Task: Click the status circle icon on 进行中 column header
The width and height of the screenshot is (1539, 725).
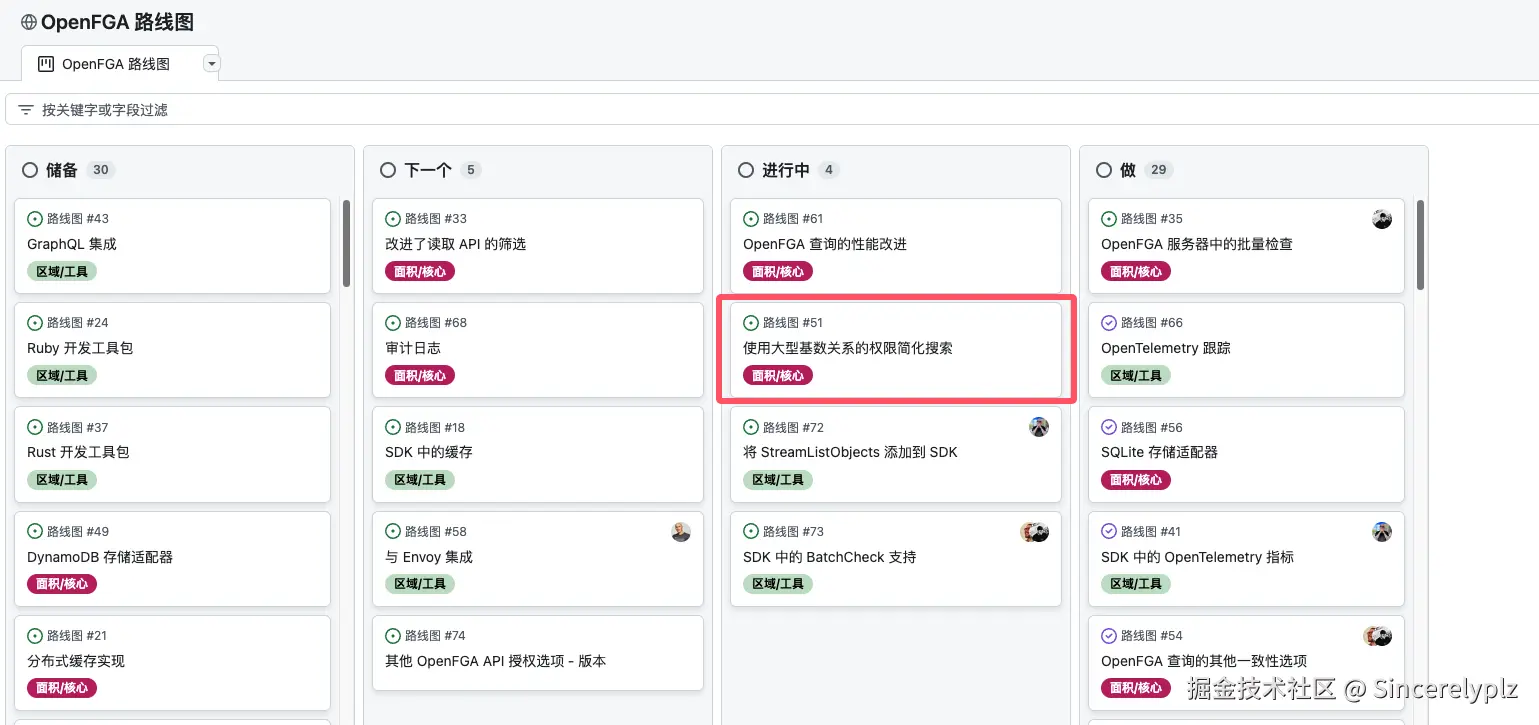Action: [x=745, y=169]
